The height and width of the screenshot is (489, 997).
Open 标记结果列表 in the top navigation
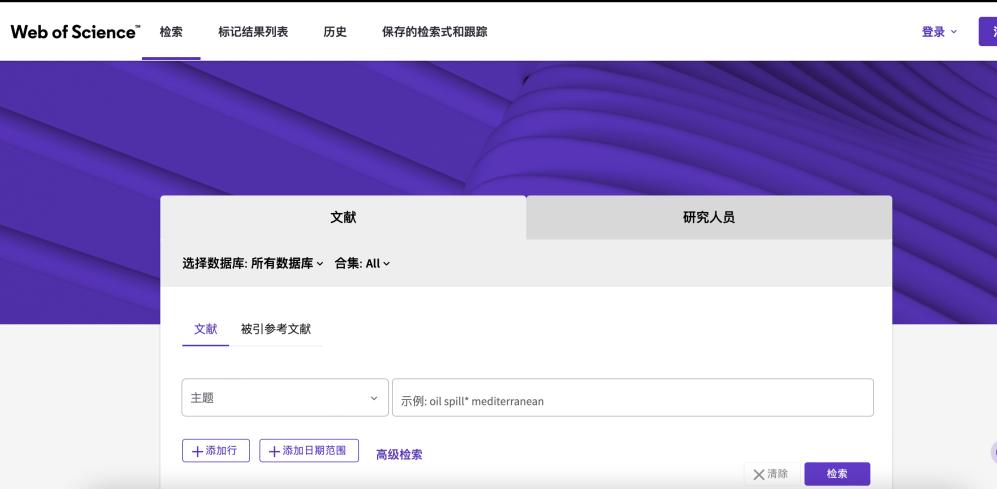253,32
